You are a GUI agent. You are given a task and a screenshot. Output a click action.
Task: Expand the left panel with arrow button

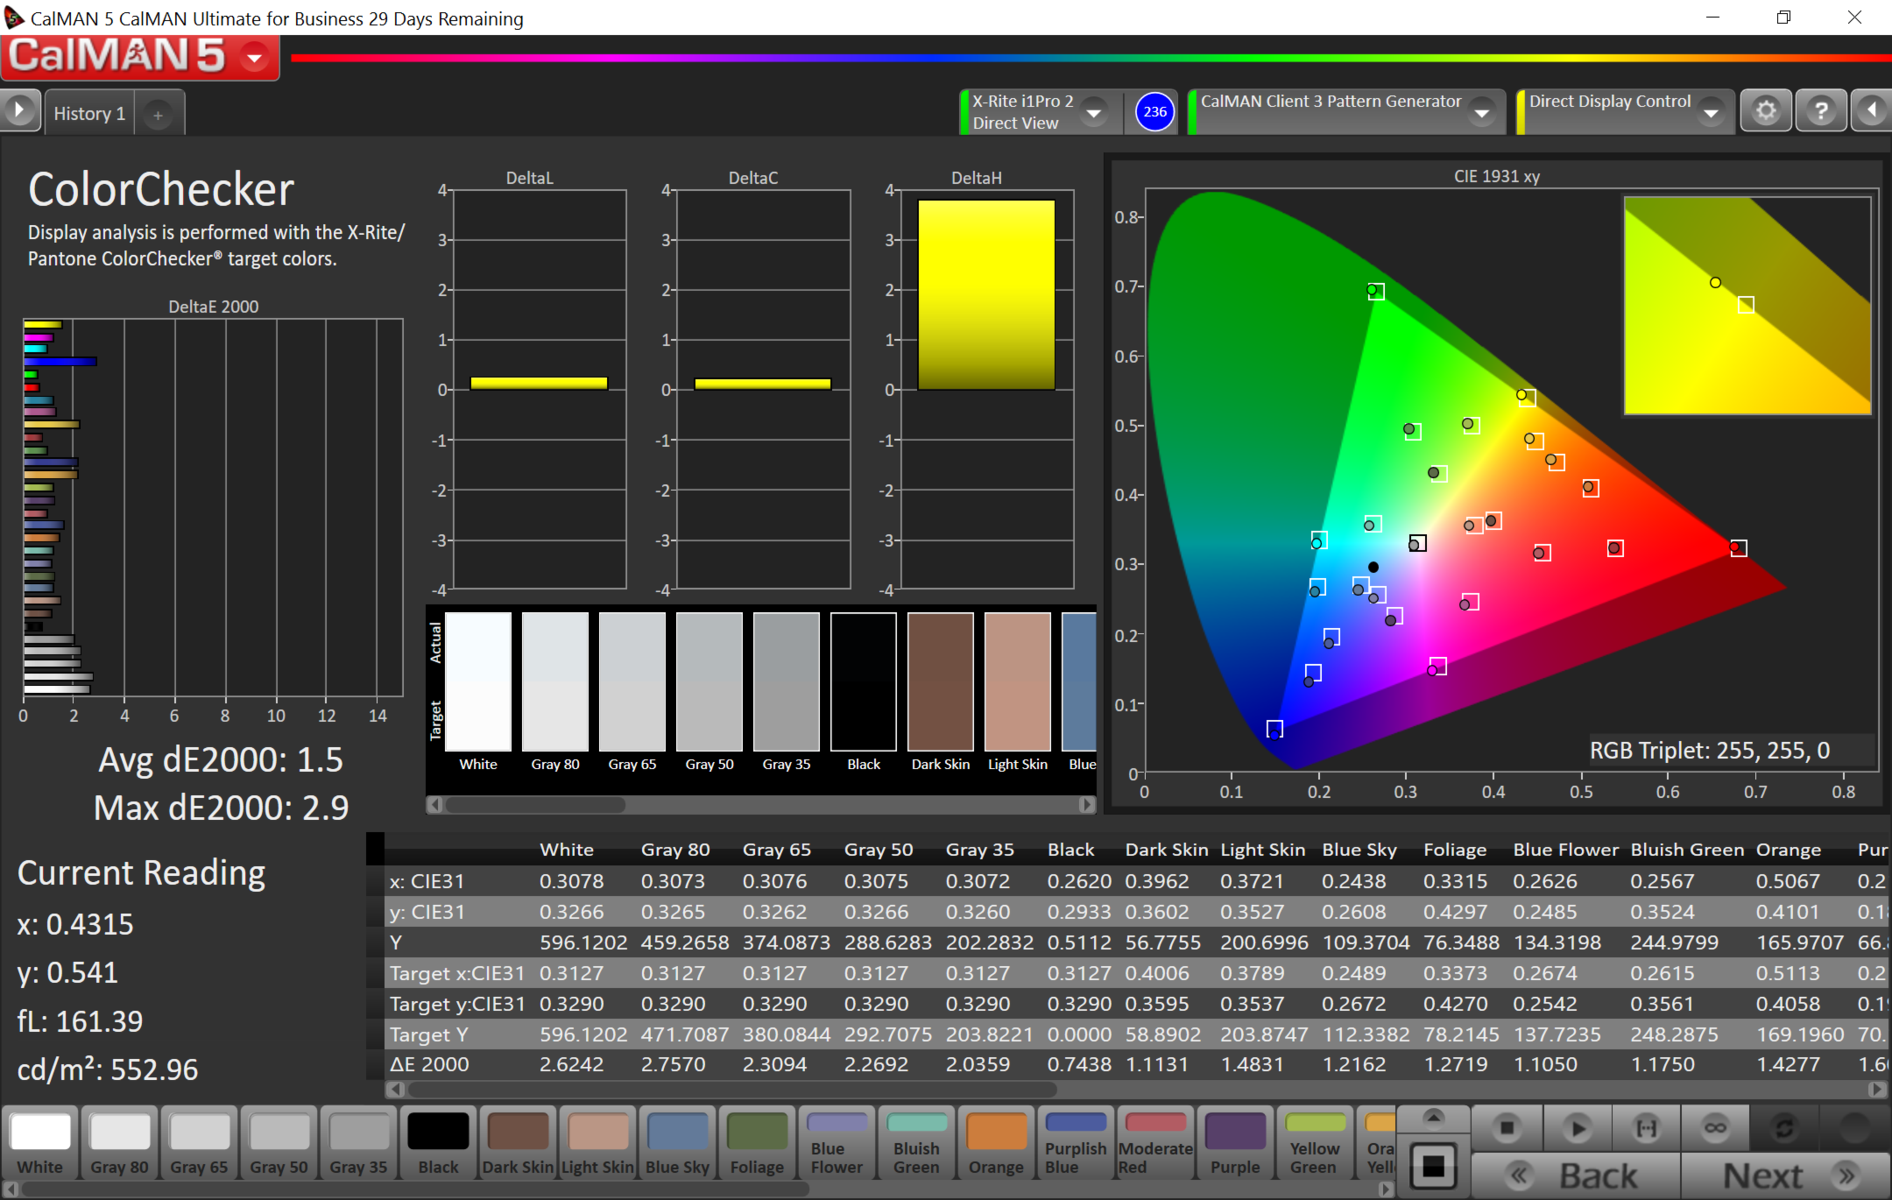click(19, 111)
